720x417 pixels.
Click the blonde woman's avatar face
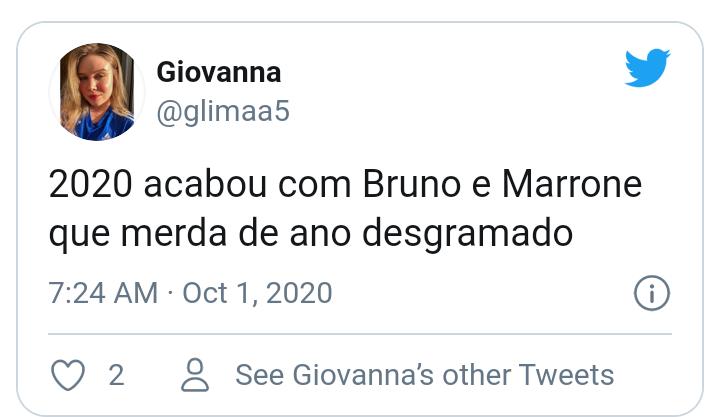coord(96,83)
